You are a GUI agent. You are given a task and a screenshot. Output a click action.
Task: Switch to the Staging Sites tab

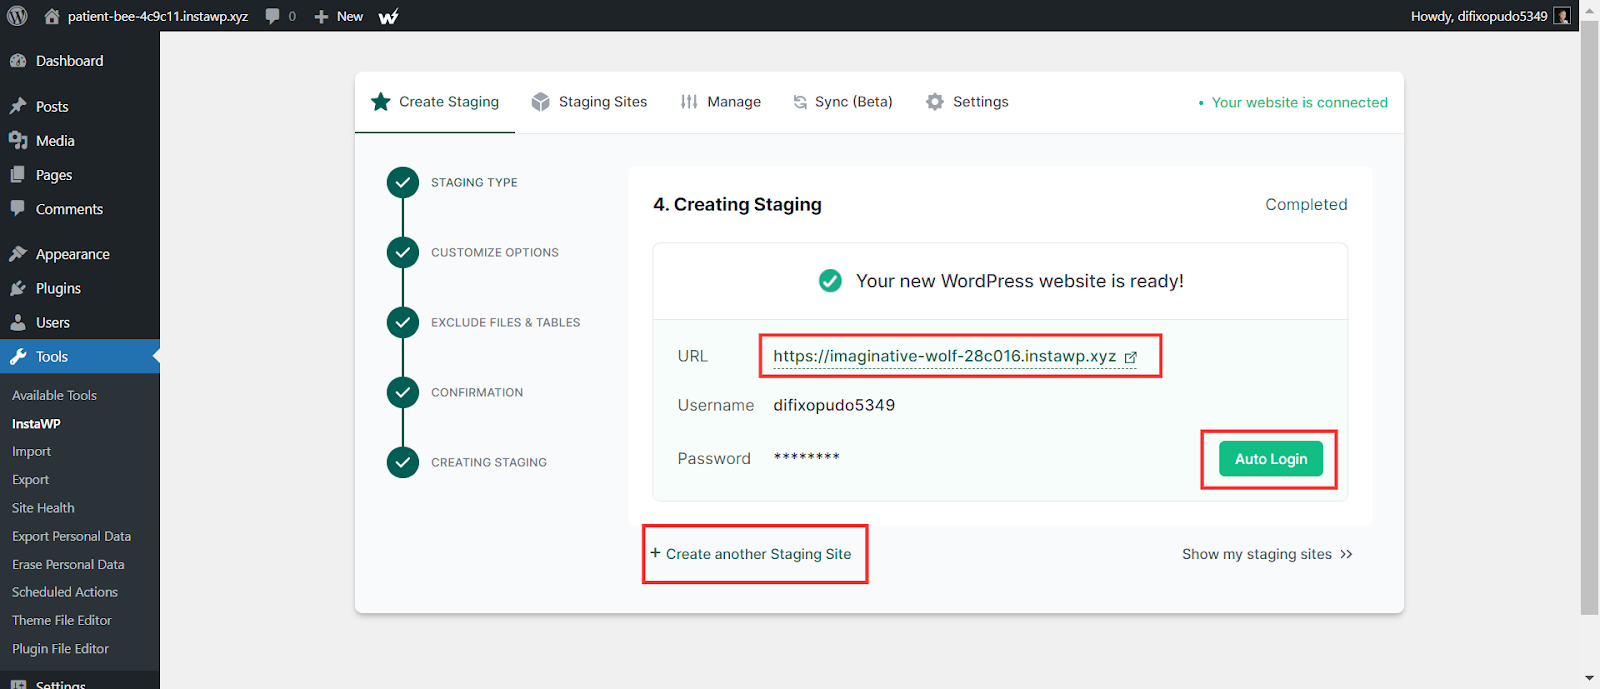point(590,102)
